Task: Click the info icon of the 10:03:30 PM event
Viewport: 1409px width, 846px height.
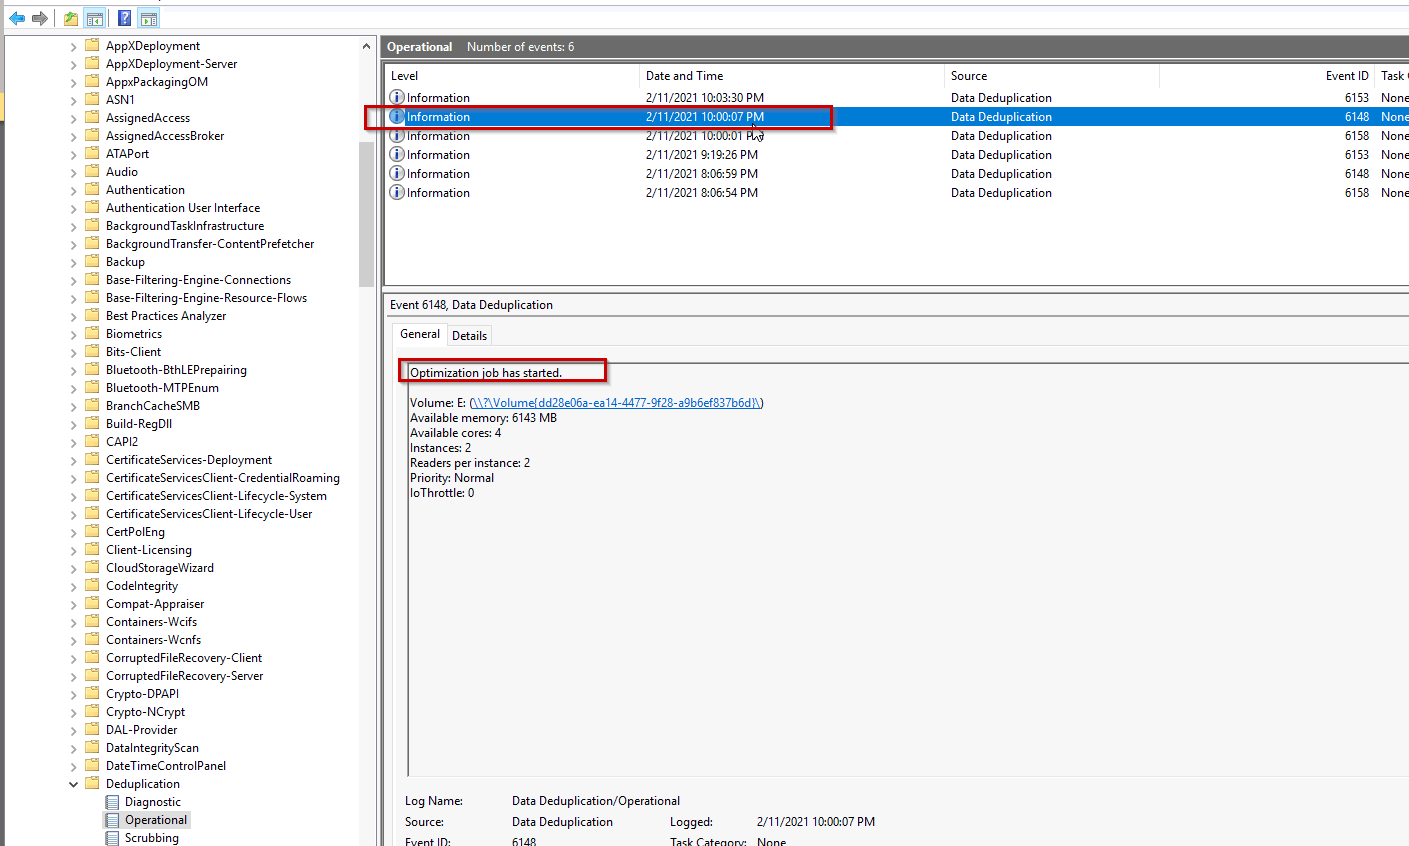Action: tap(397, 98)
